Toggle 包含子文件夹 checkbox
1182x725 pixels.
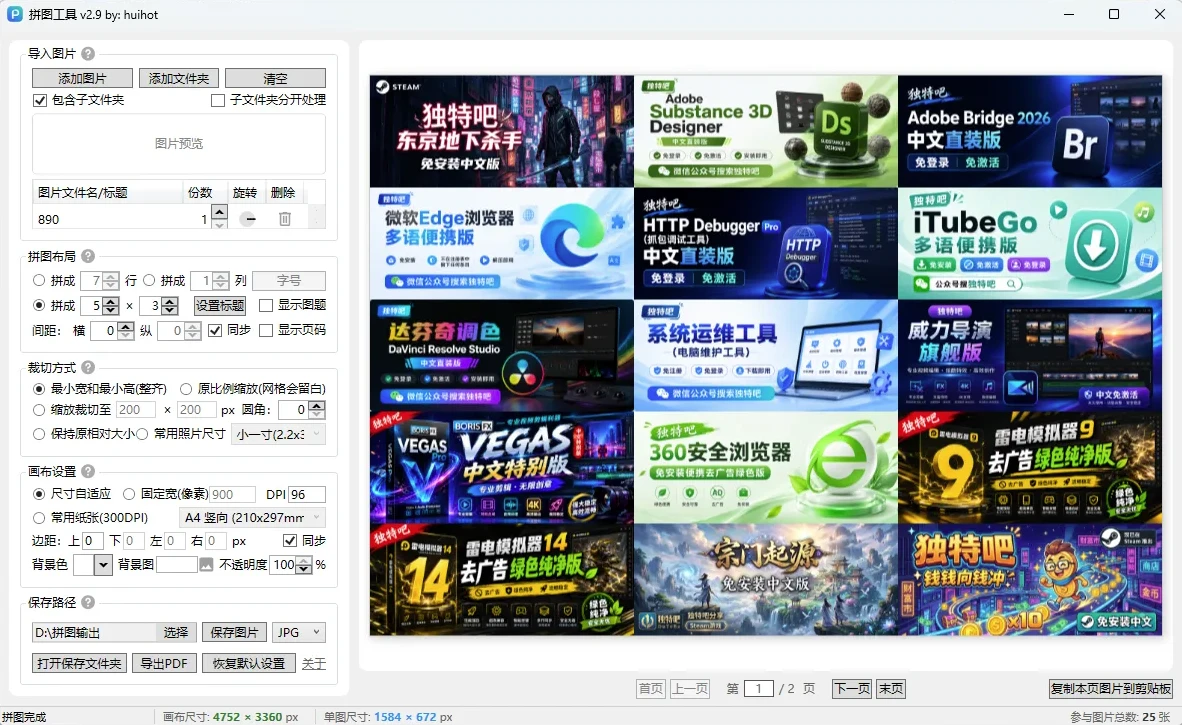[40, 100]
